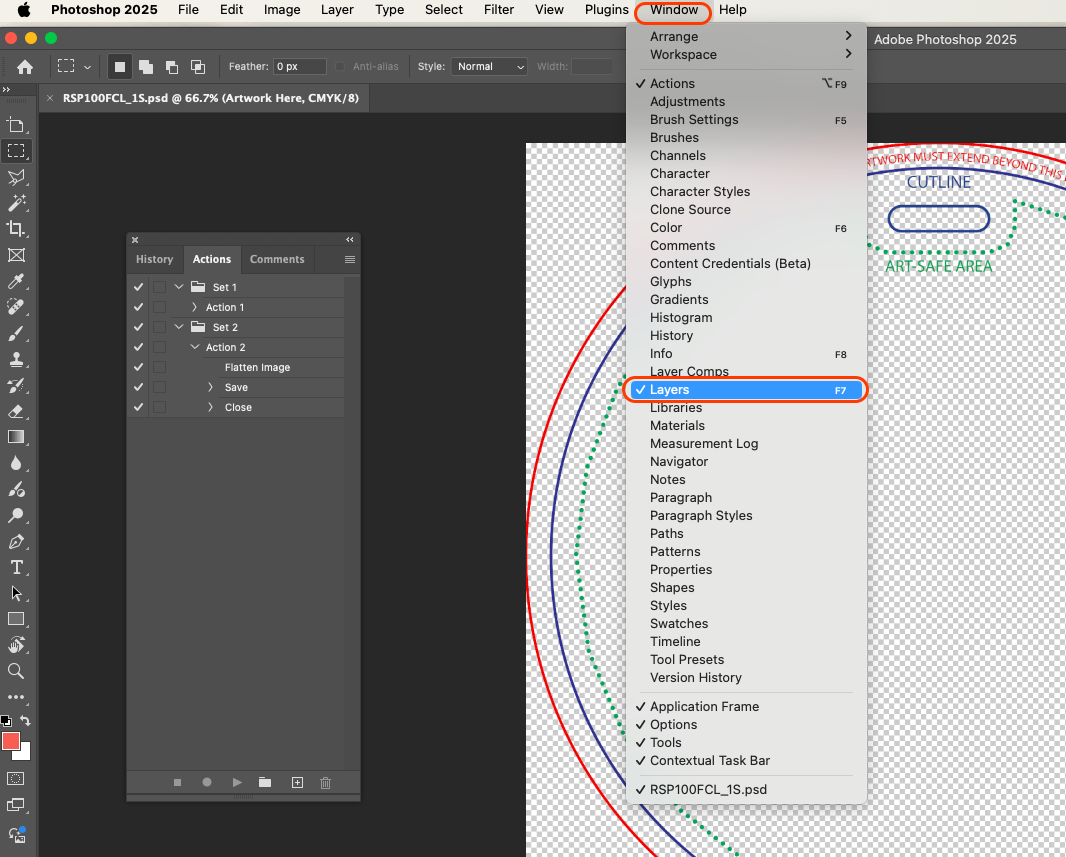Toggle the checkmark for Set 1
This screenshot has width=1066, height=857.
[138, 287]
